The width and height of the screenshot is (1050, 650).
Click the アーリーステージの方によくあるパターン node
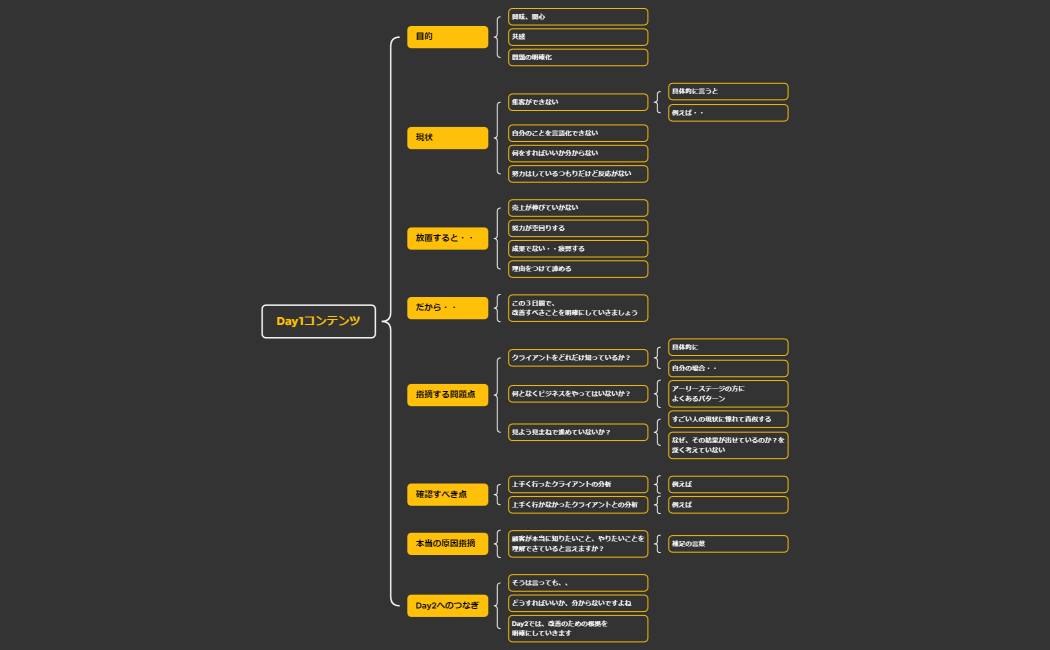pos(727,393)
